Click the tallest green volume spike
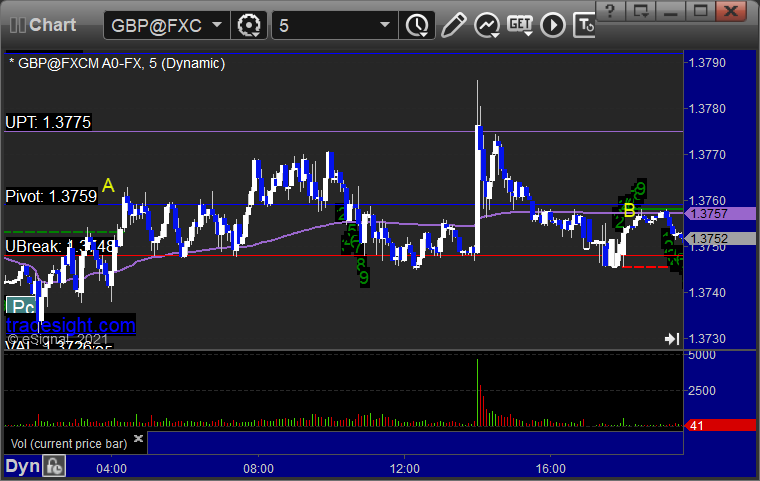Screen dimensions: 760x481 (477, 393)
